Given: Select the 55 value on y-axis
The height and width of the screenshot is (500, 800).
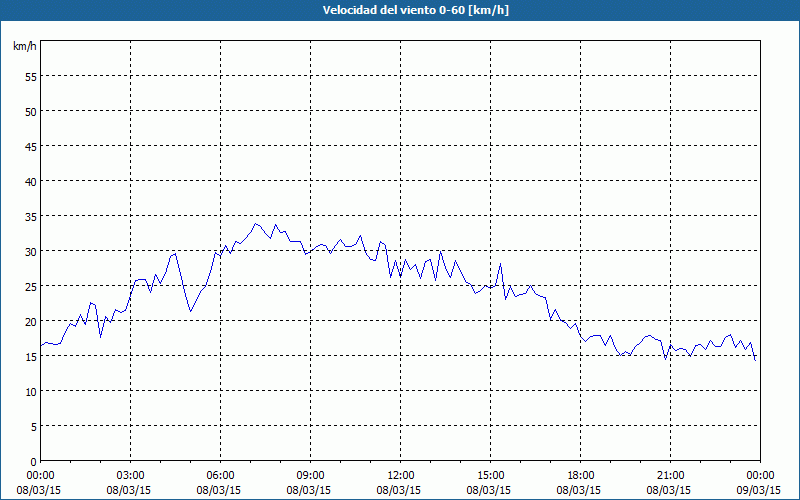Looking at the screenshot, I should [31, 77].
